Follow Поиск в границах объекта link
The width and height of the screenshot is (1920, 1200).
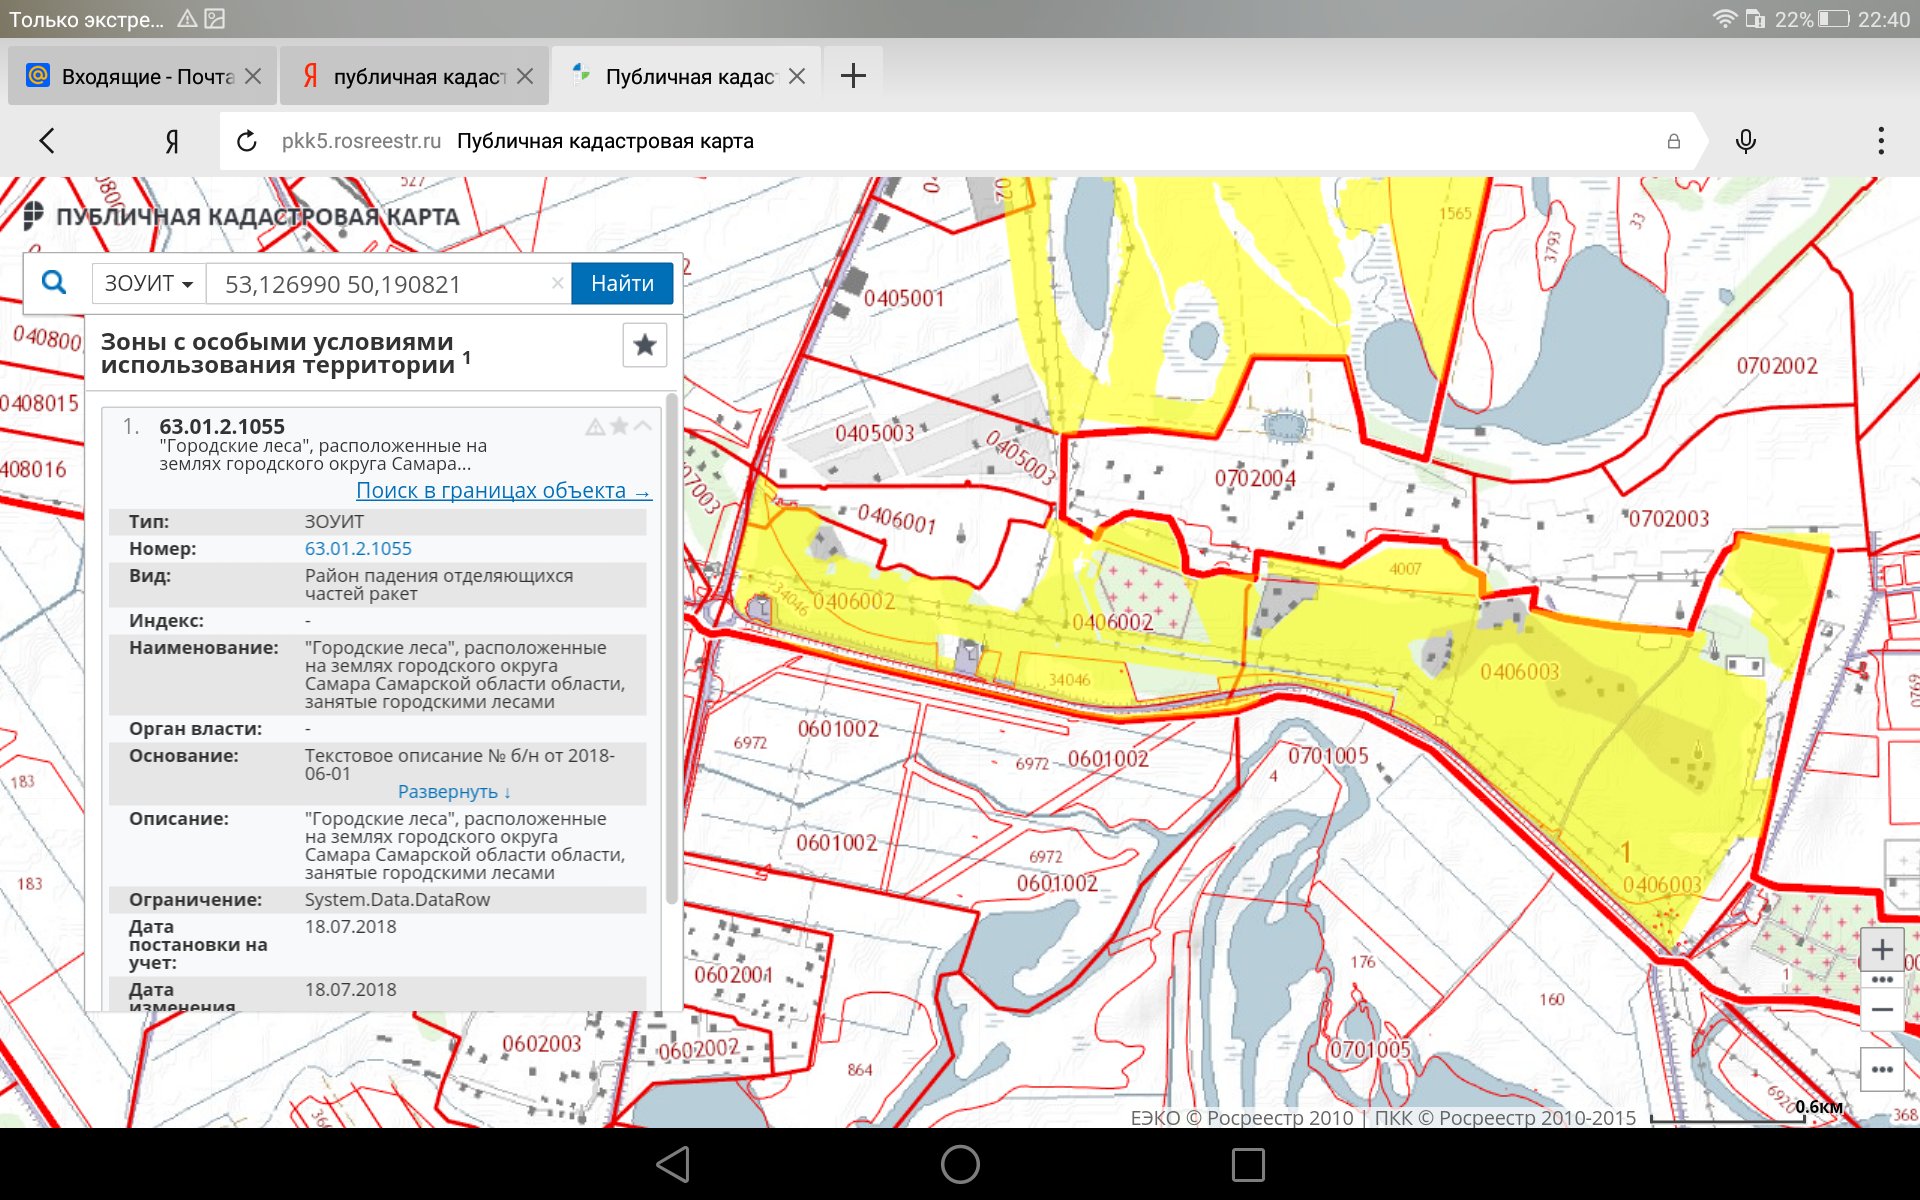[502, 491]
